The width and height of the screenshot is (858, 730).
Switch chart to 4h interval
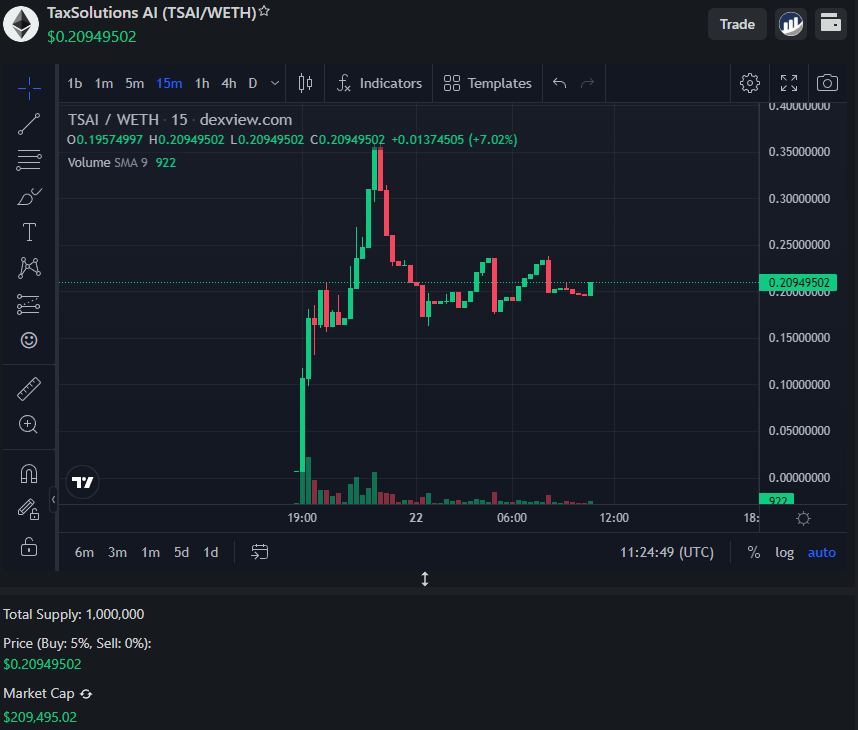click(229, 83)
